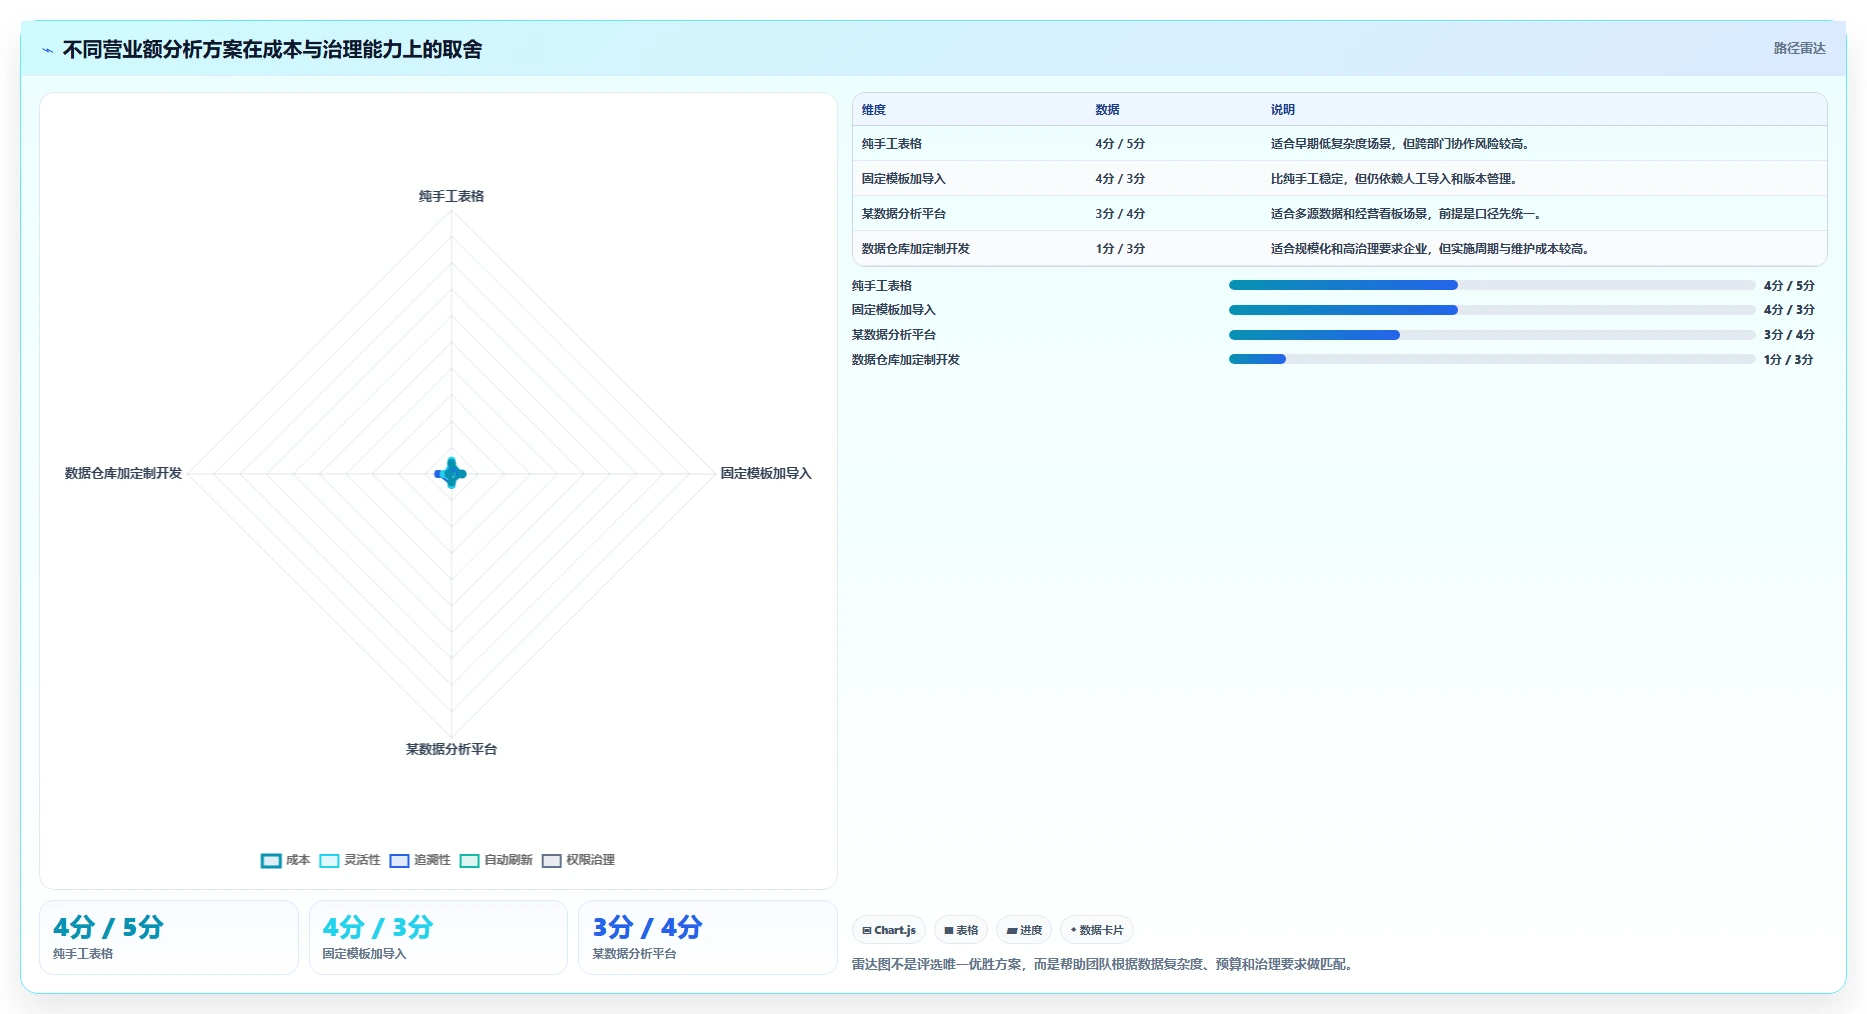Click the radar axis label 数据仓库加定制开发
This screenshot has width=1867, height=1014.
[124, 473]
